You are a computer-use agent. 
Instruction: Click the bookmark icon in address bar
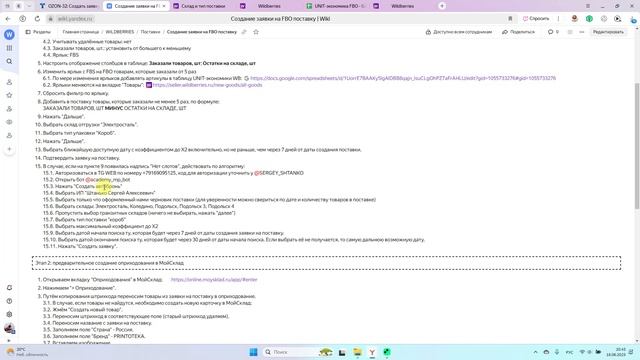(x=510, y=19)
